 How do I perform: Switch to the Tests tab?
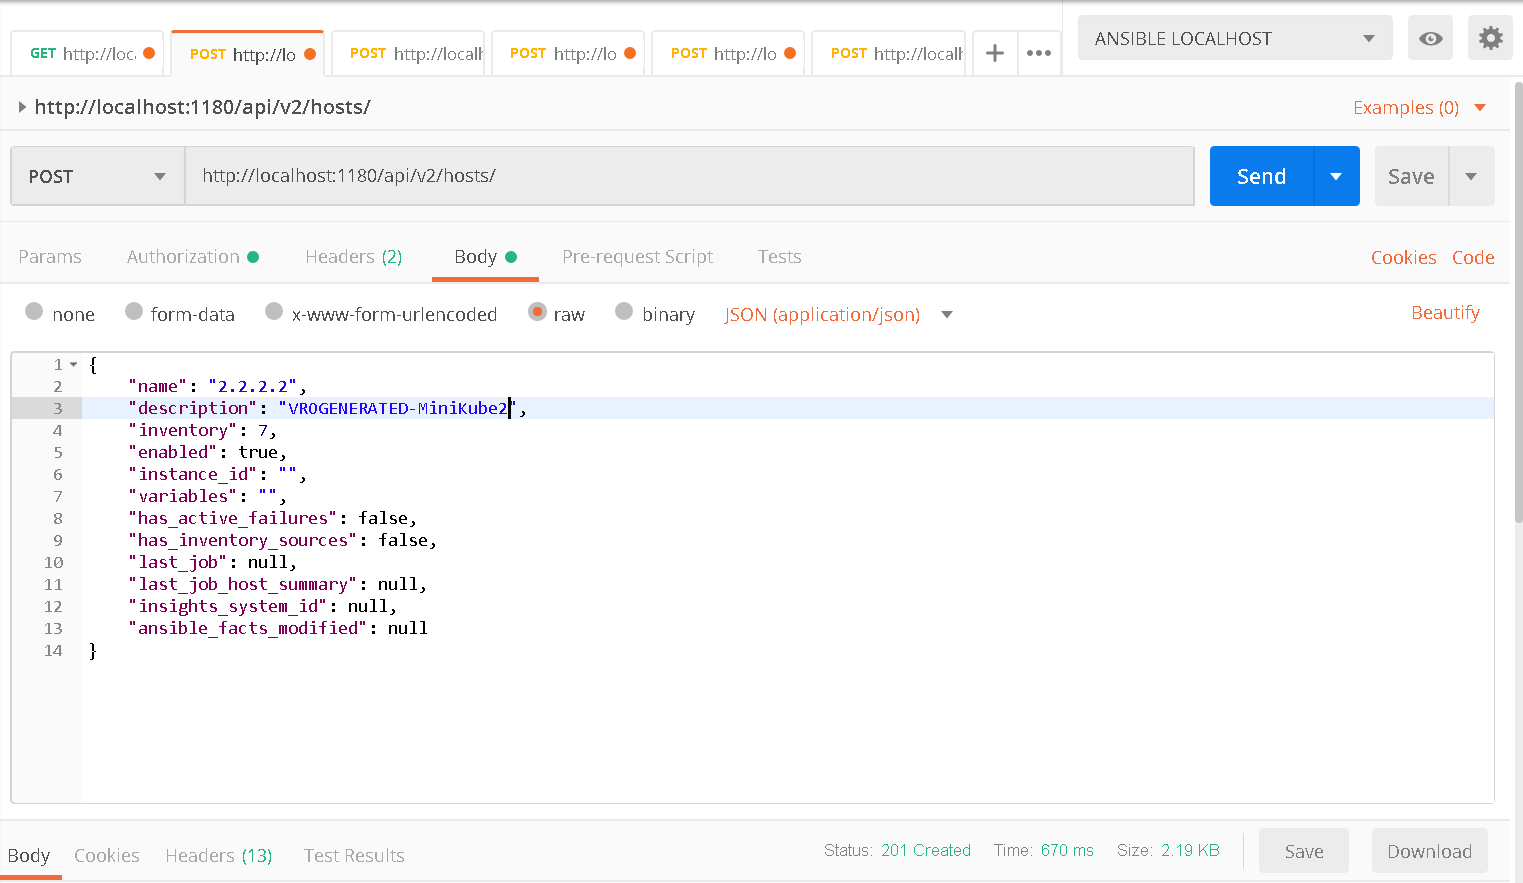point(780,257)
